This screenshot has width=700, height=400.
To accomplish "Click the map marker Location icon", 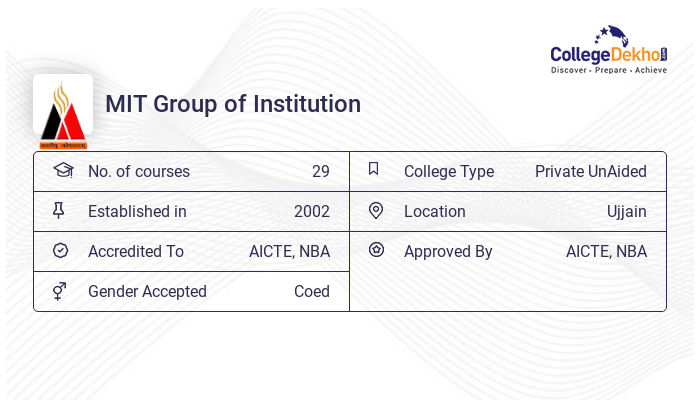I will (376, 211).
